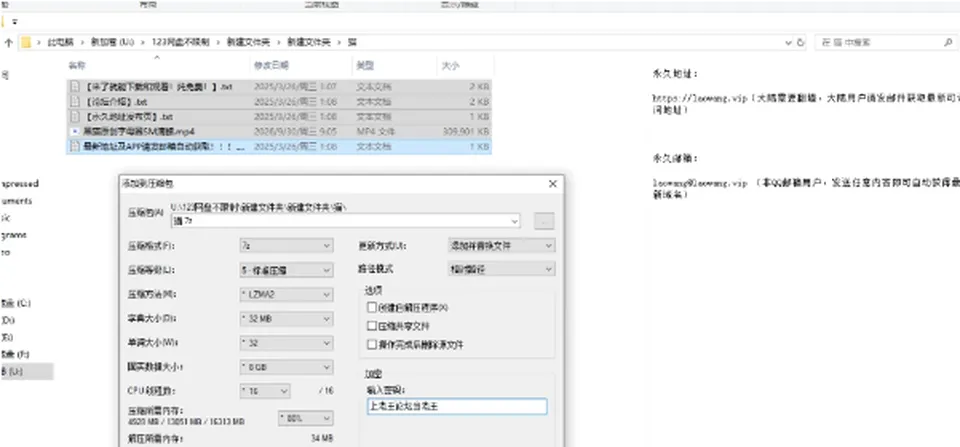Click the icon of the 最新地址及APP text file

click(x=75, y=146)
